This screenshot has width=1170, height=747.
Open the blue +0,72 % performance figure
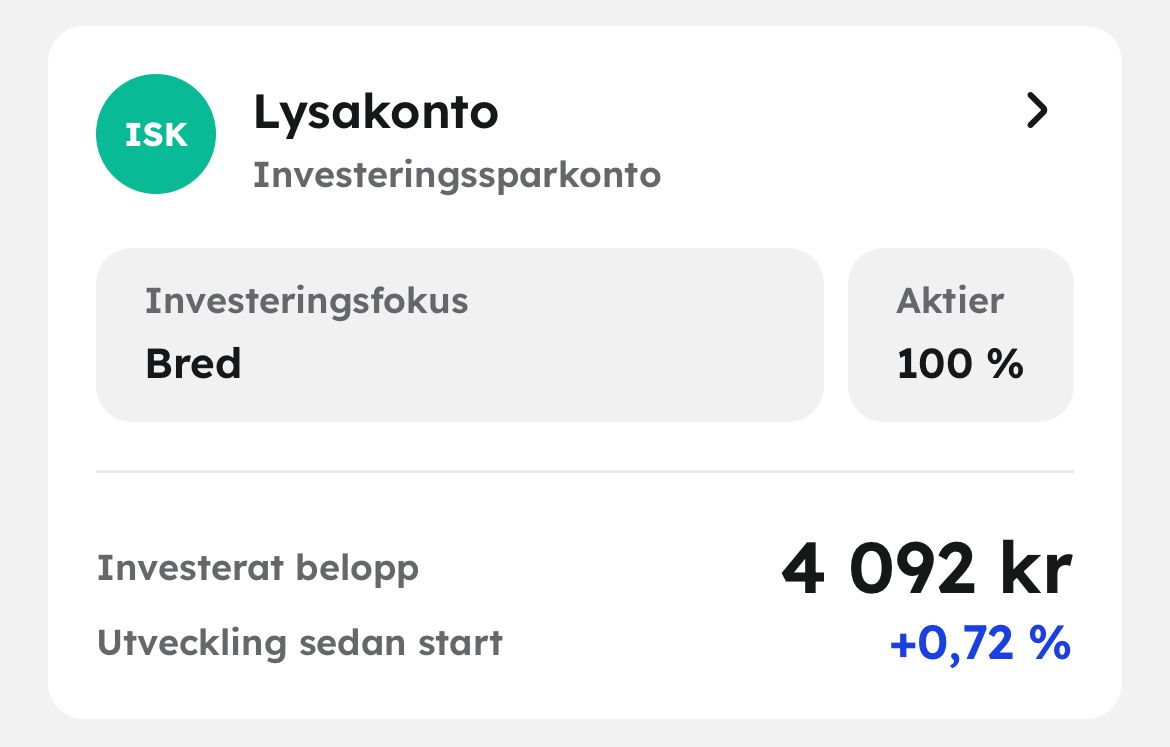(979, 644)
